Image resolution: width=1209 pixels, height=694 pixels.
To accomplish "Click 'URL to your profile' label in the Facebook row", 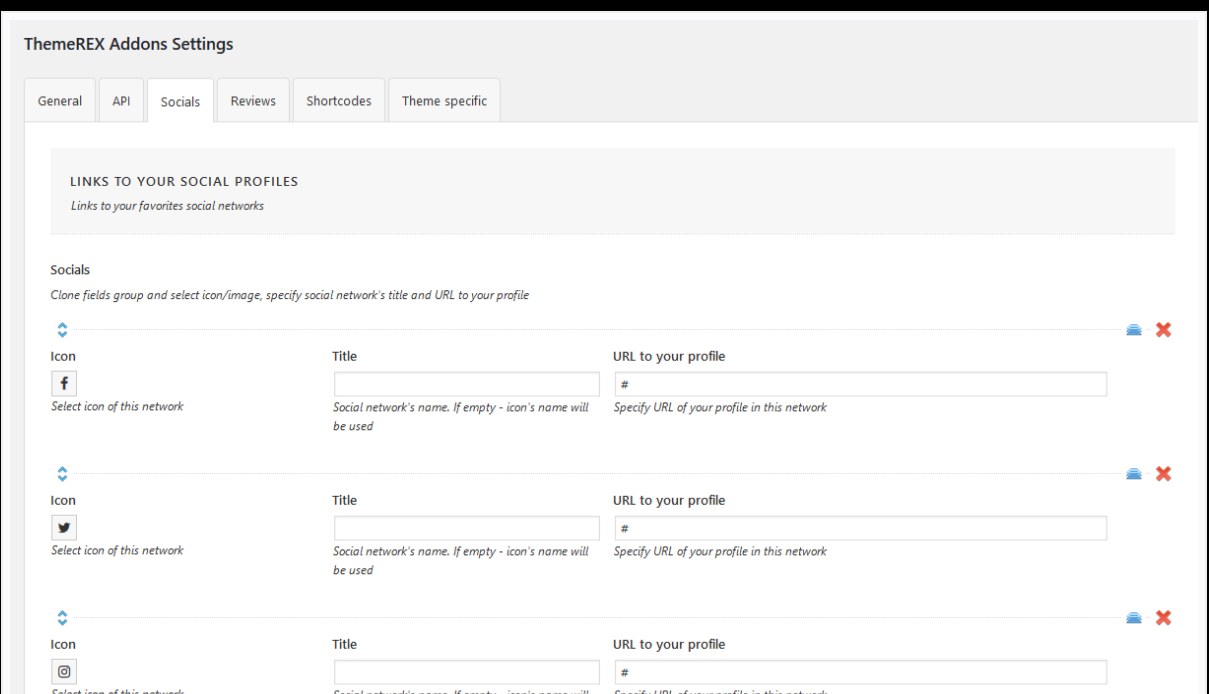I will click(x=669, y=356).
